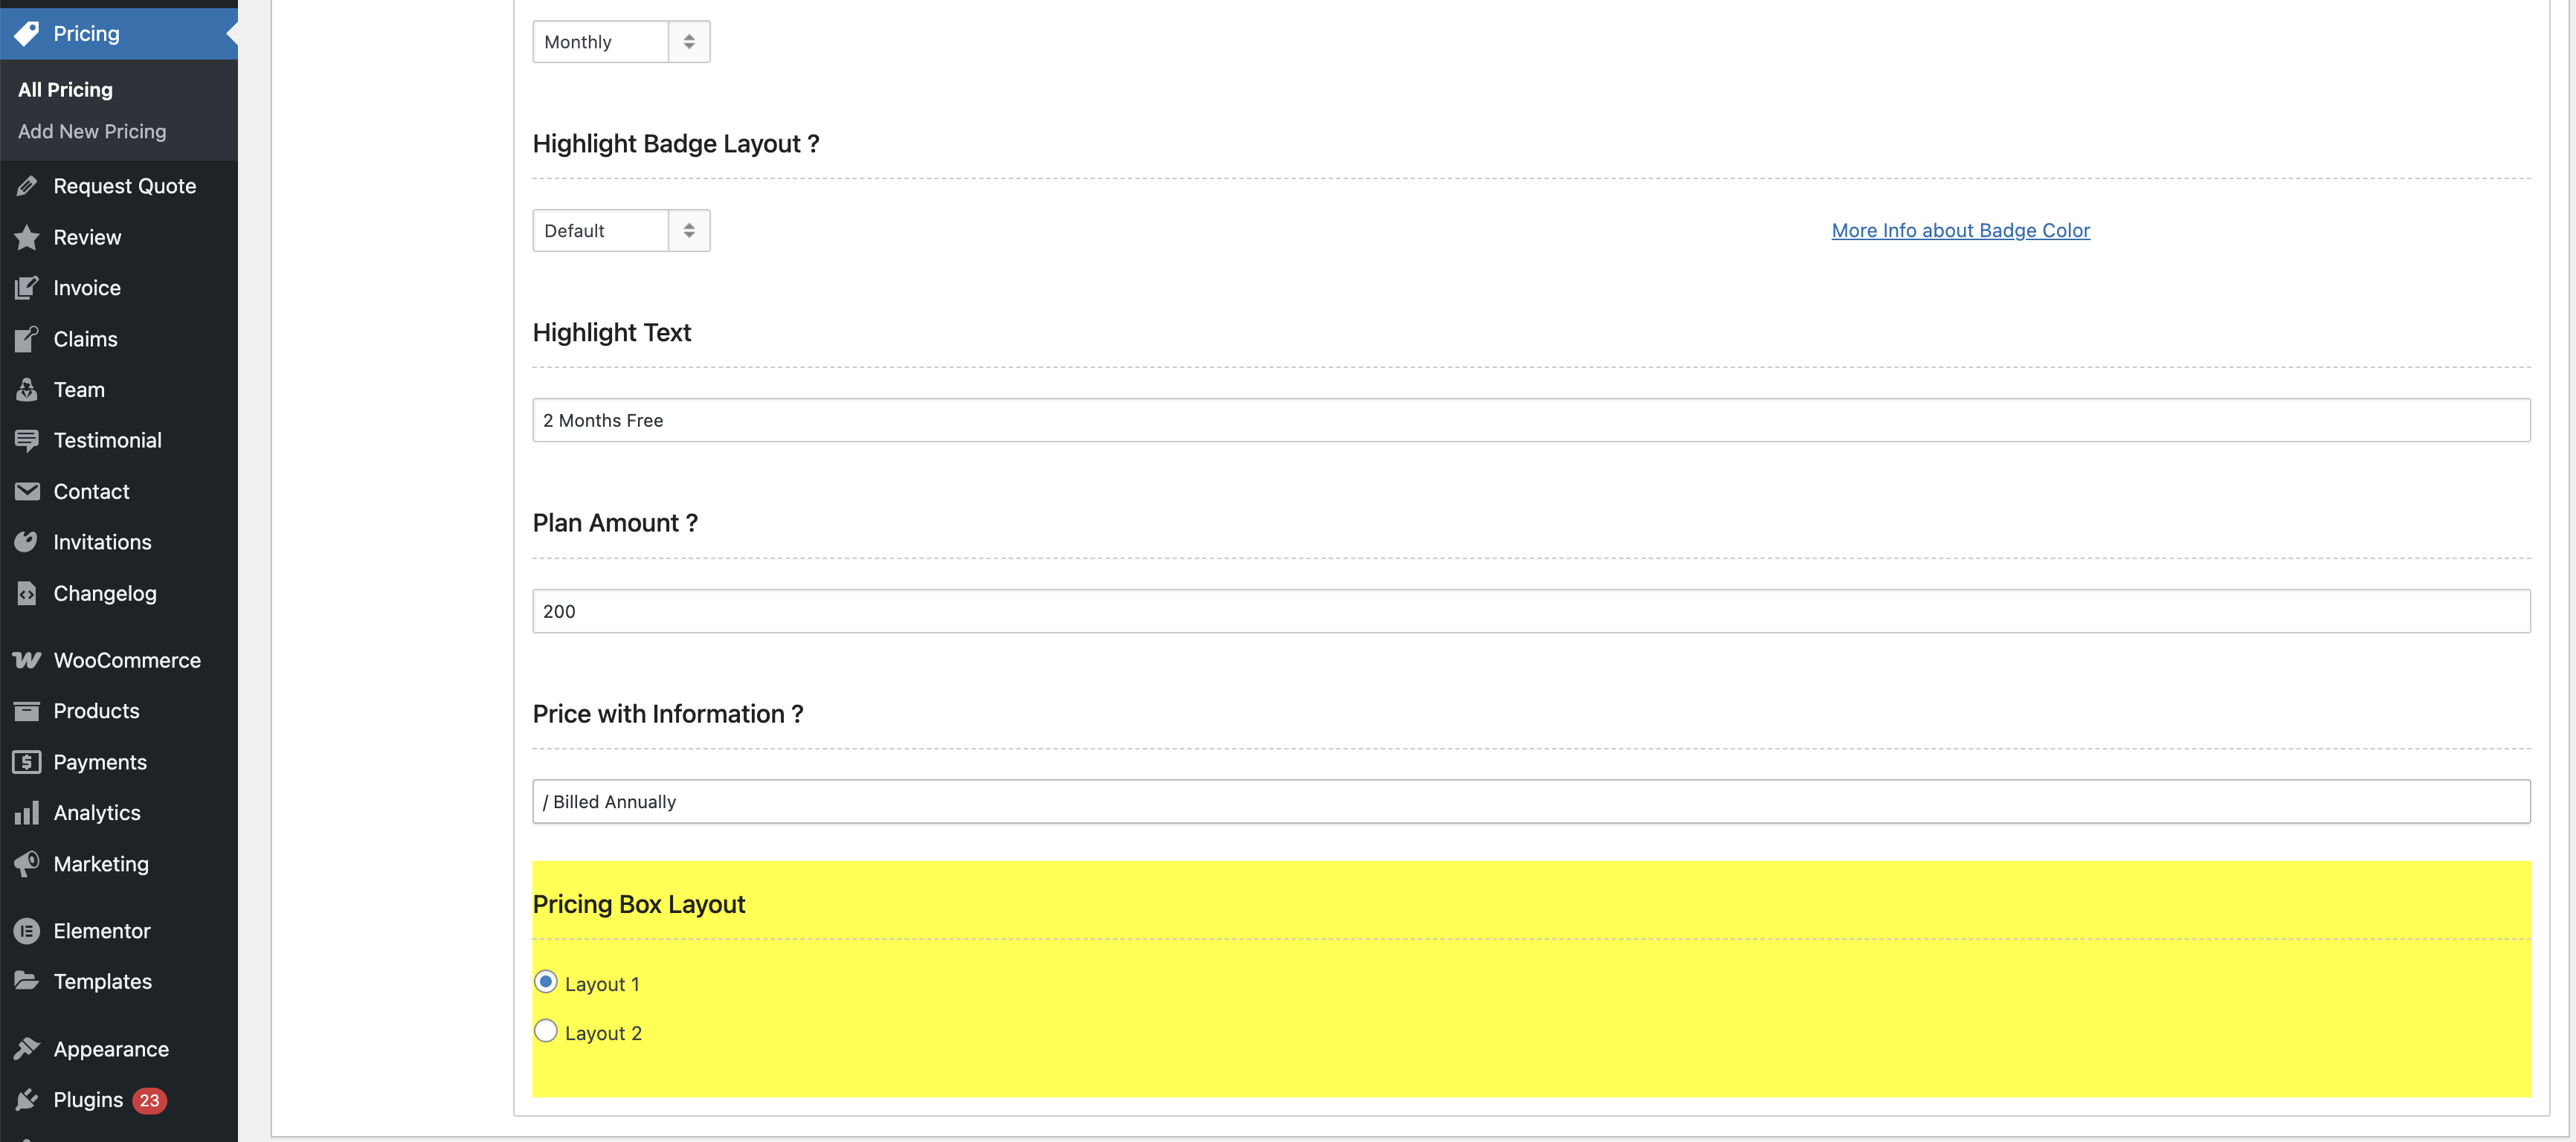Click the Review star icon
The width and height of the screenshot is (2576, 1142).
(27, 237)
